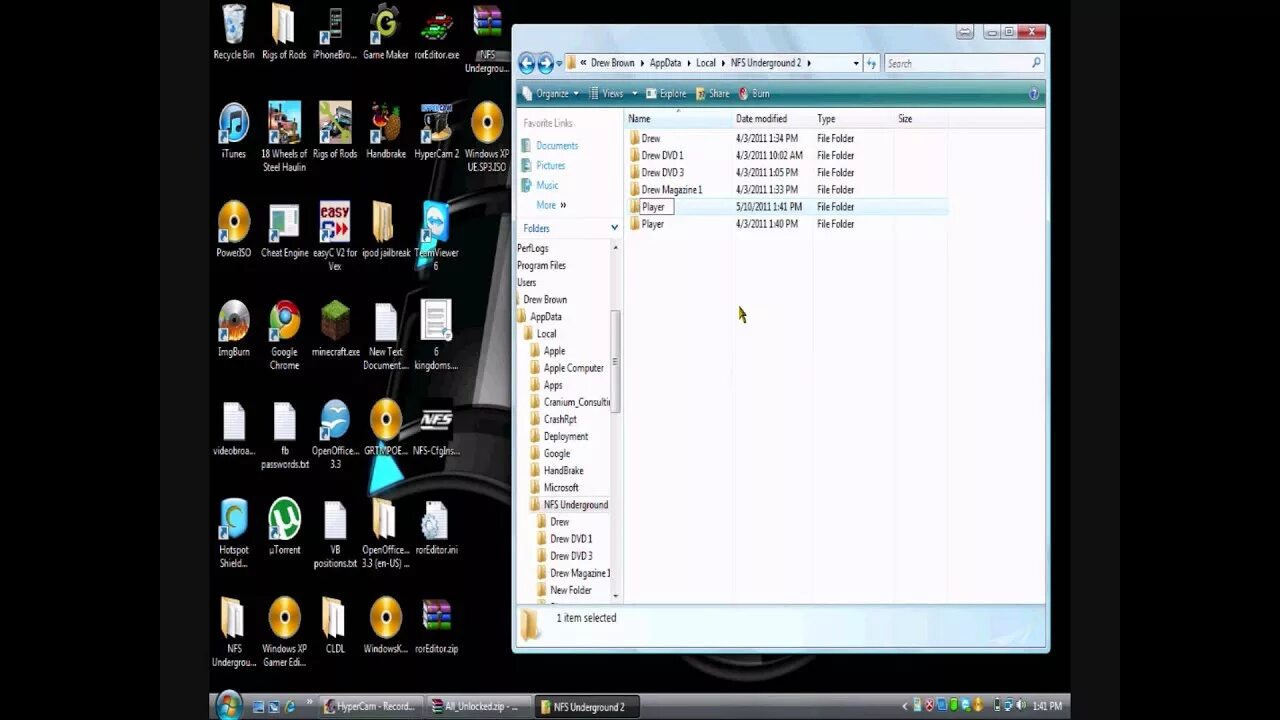Viewport: 1280px width, 720px height.
Task: Click the folder tree vertical scrollbar
Action: point(616,360)
